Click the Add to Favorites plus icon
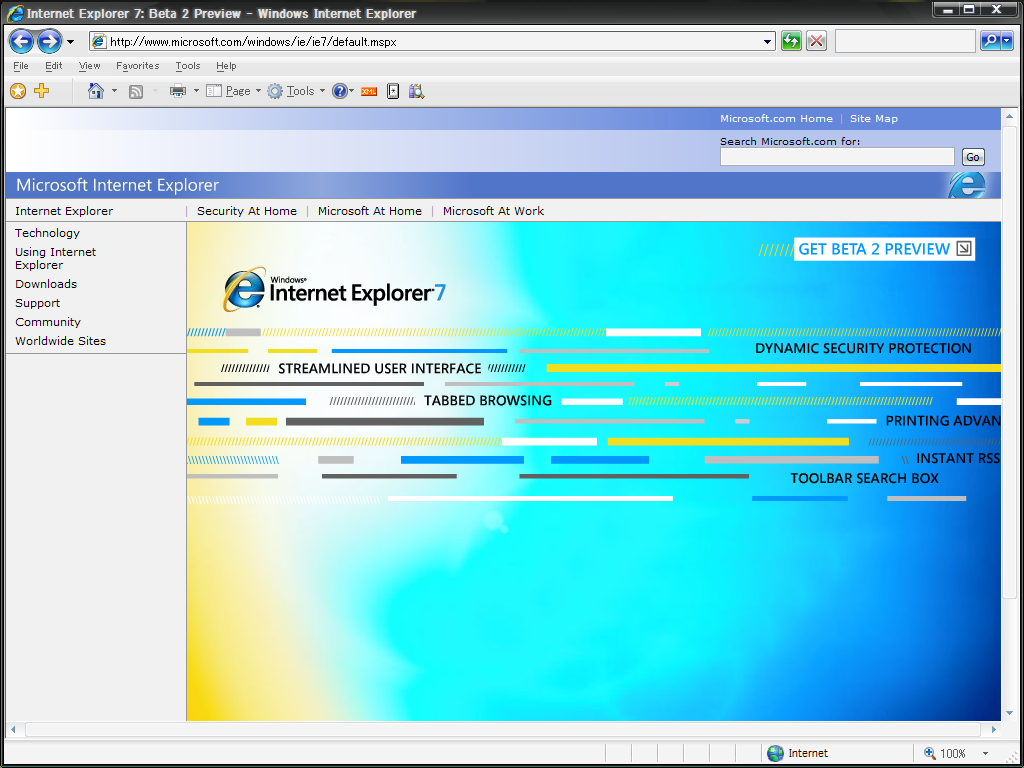1024x768 pixels. [x=41, y=91]
